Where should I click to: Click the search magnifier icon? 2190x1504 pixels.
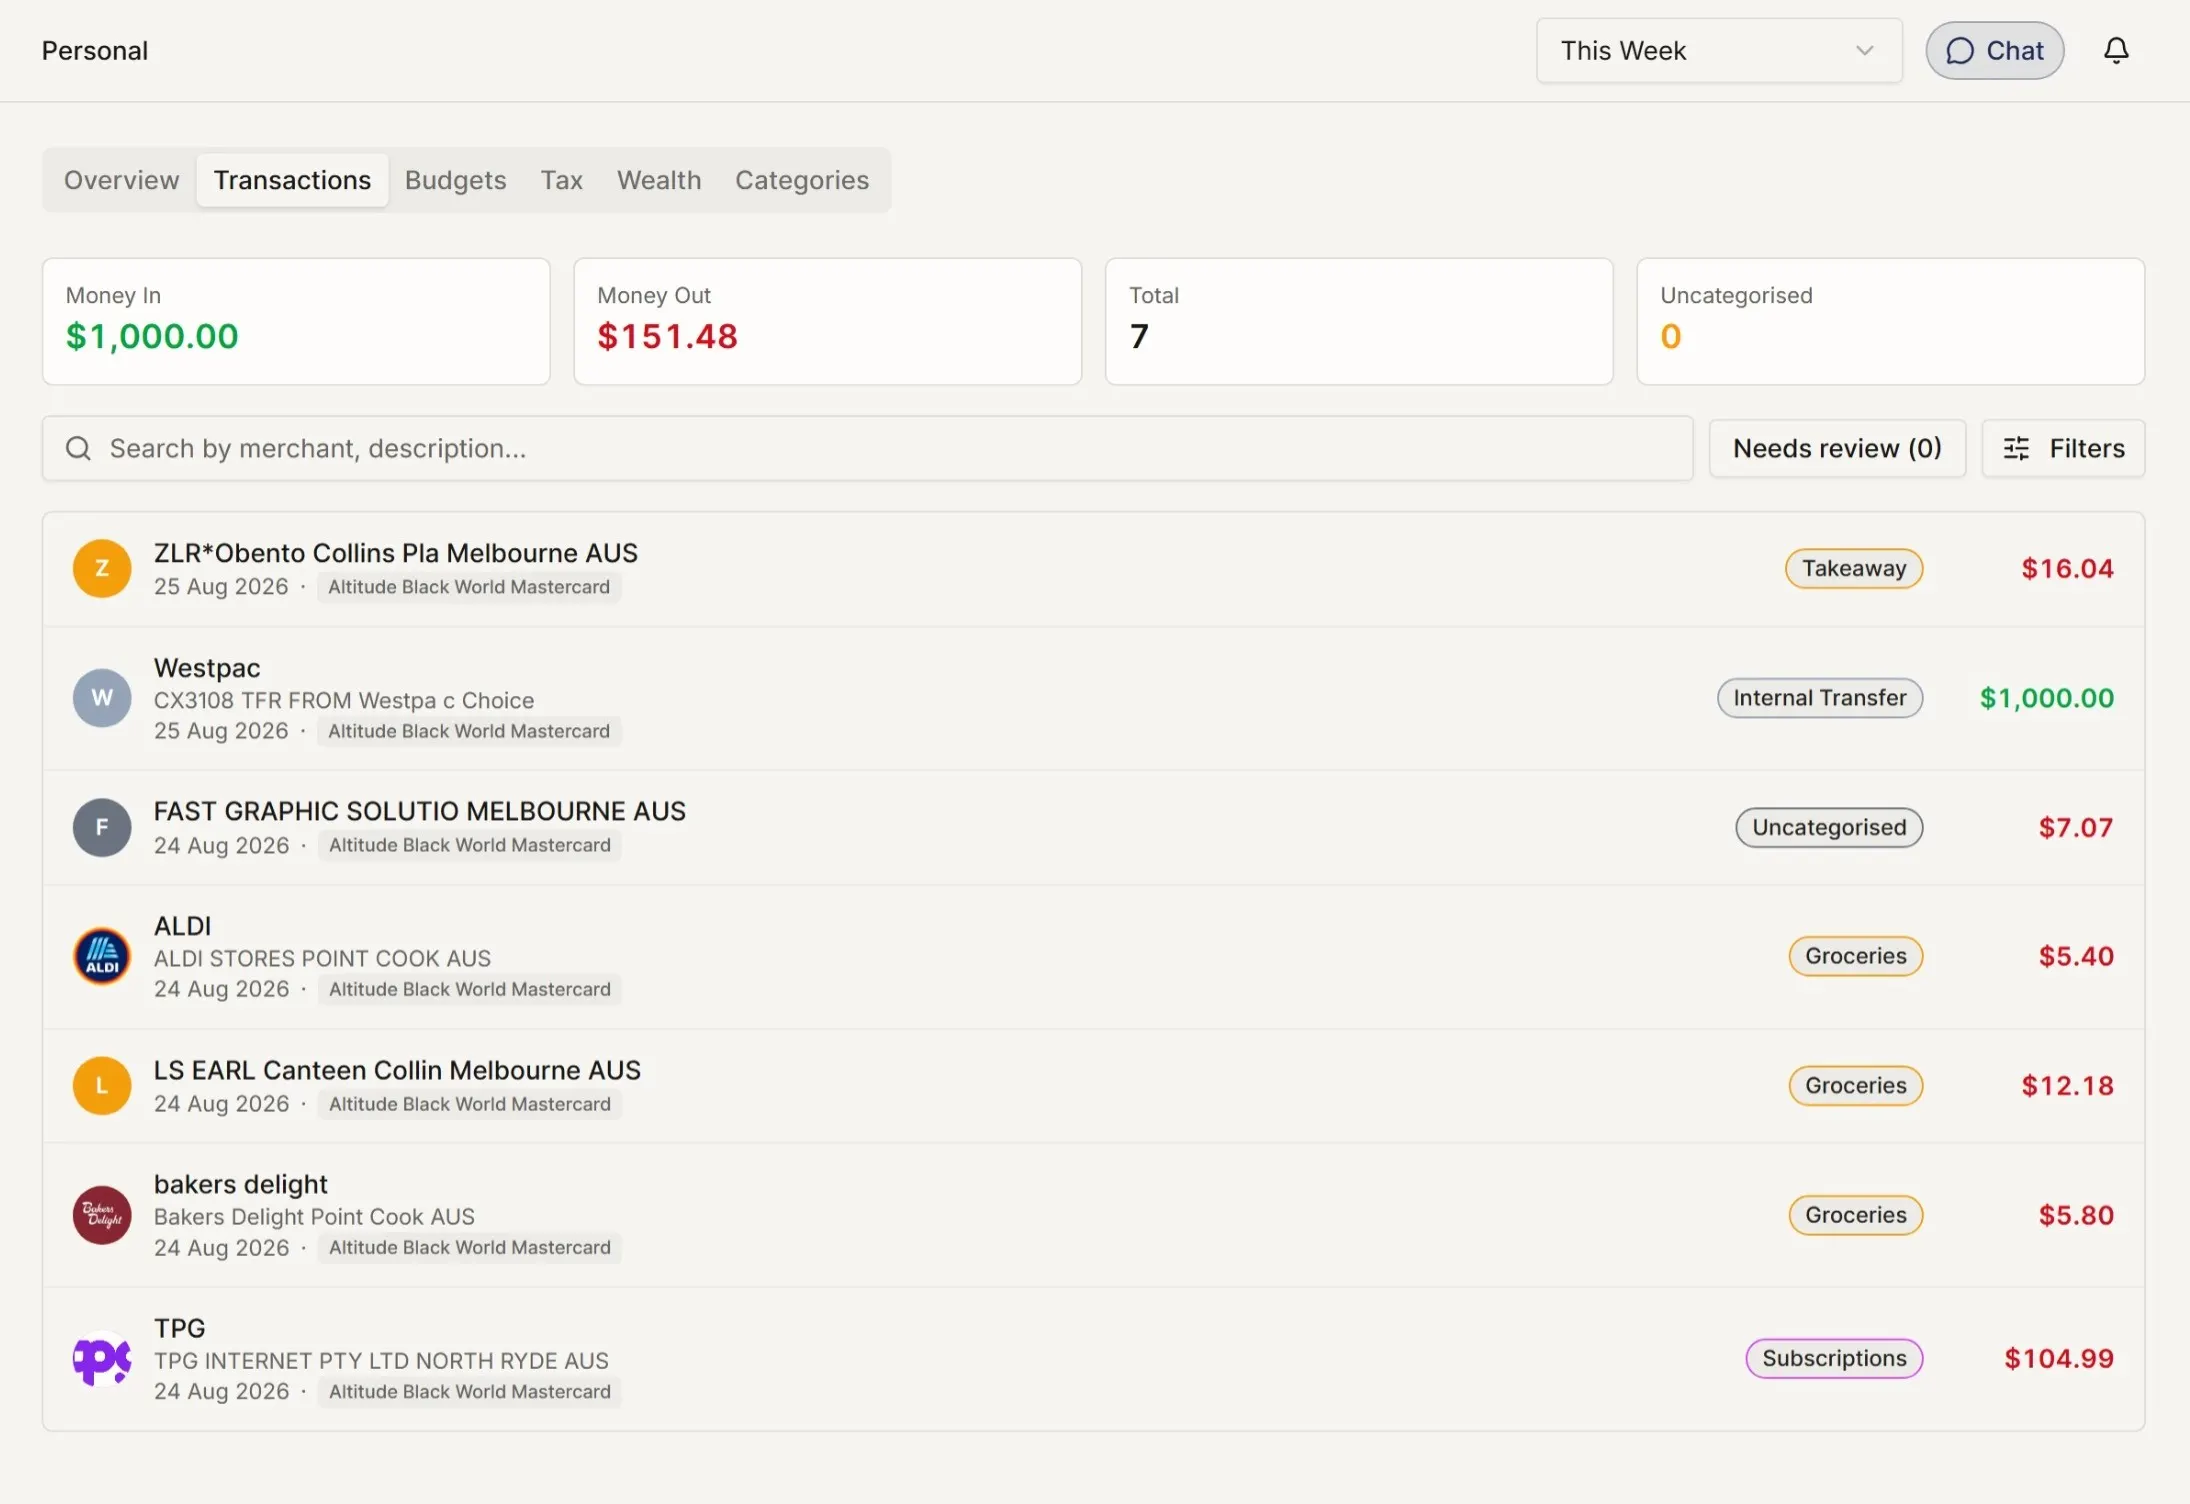78,449
